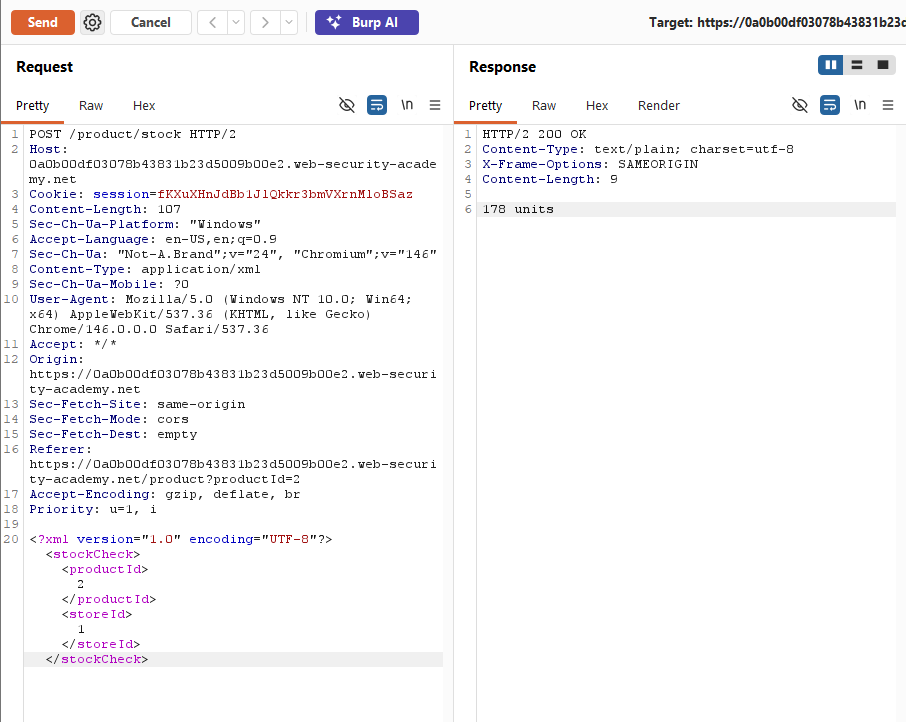Click the session cookie value
The height and width of the screenshot is (722, 906).
point(285,194)
